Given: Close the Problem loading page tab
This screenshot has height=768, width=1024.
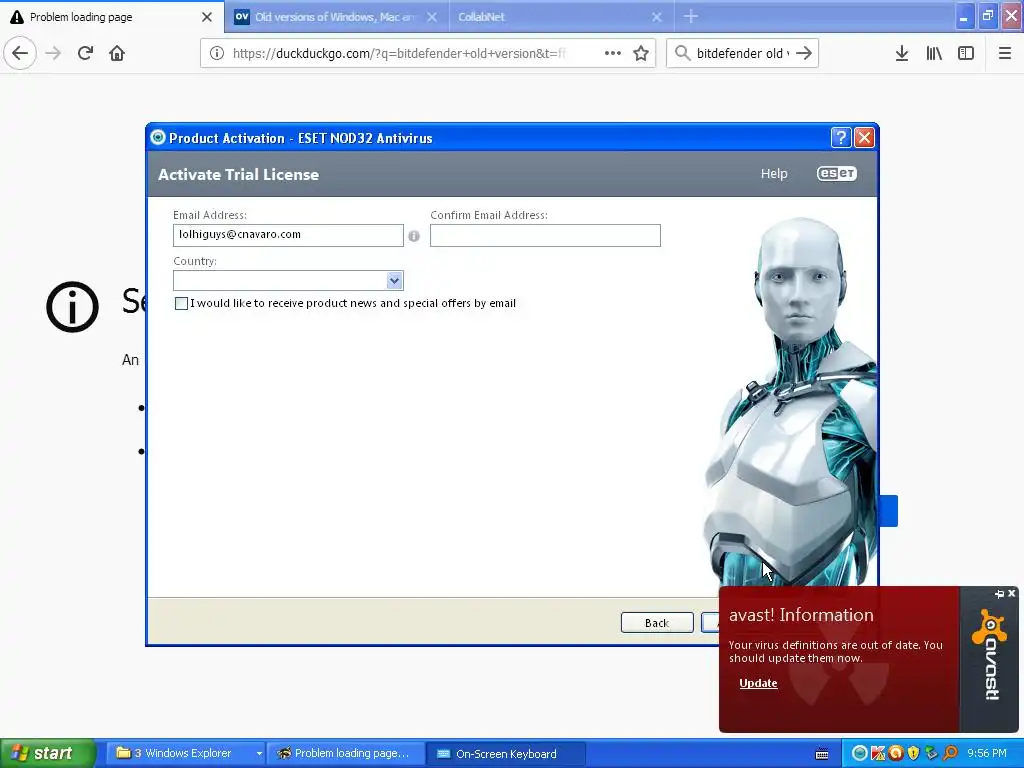Looking at the screenshot, I should tap(207, 17).
